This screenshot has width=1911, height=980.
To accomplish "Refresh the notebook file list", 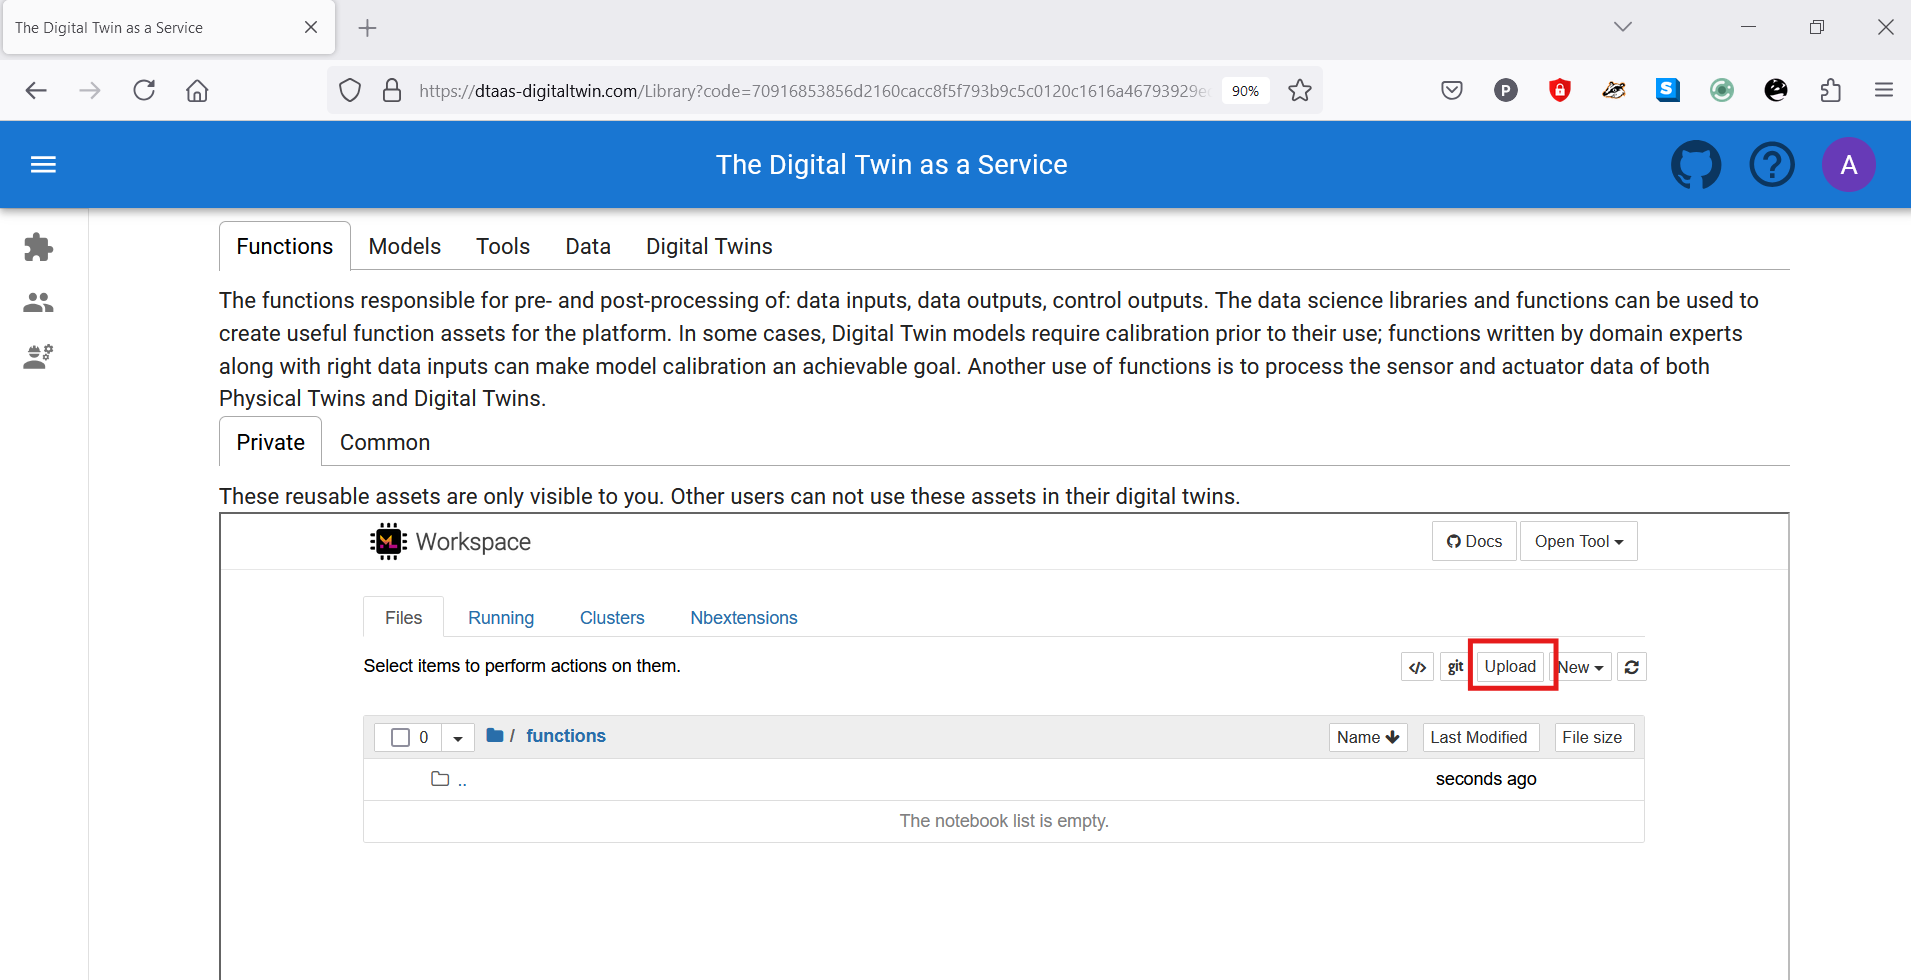I will click(x=1631, y=667).
